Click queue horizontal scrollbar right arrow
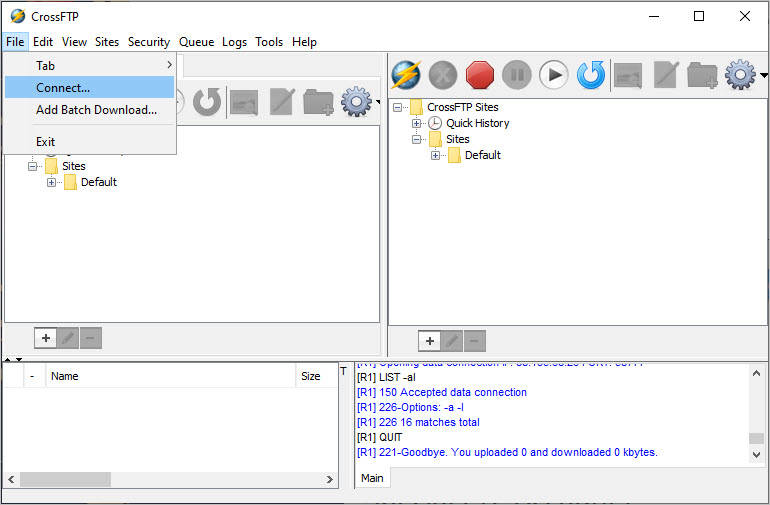Image resolution: width=770 pixels, height=505 pixels. pos(330,479)
